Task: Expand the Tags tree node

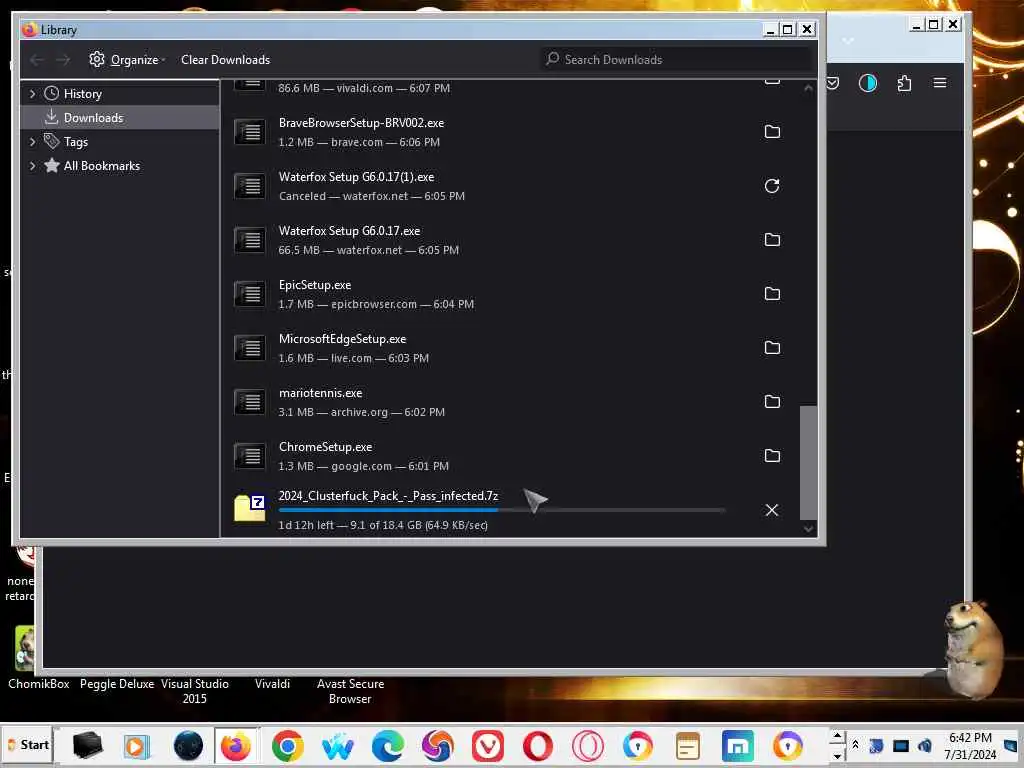Action: (x=32, y=142)
